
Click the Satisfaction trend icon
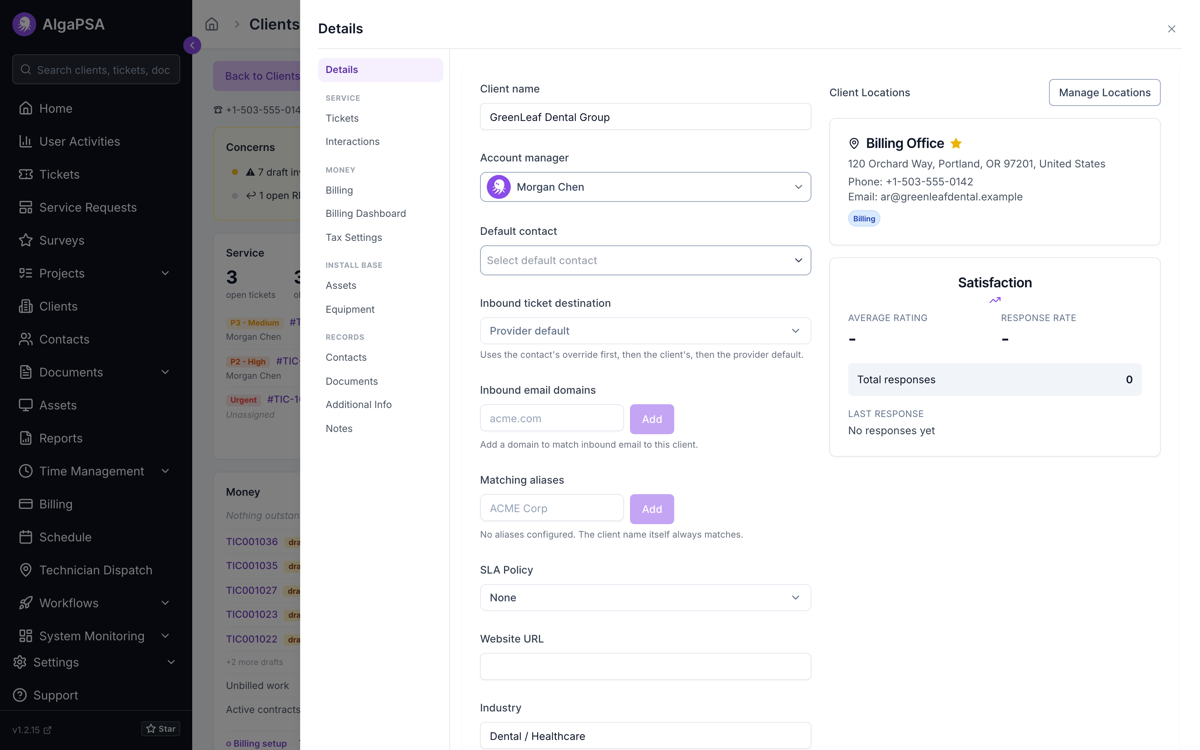tap(995, 300)
